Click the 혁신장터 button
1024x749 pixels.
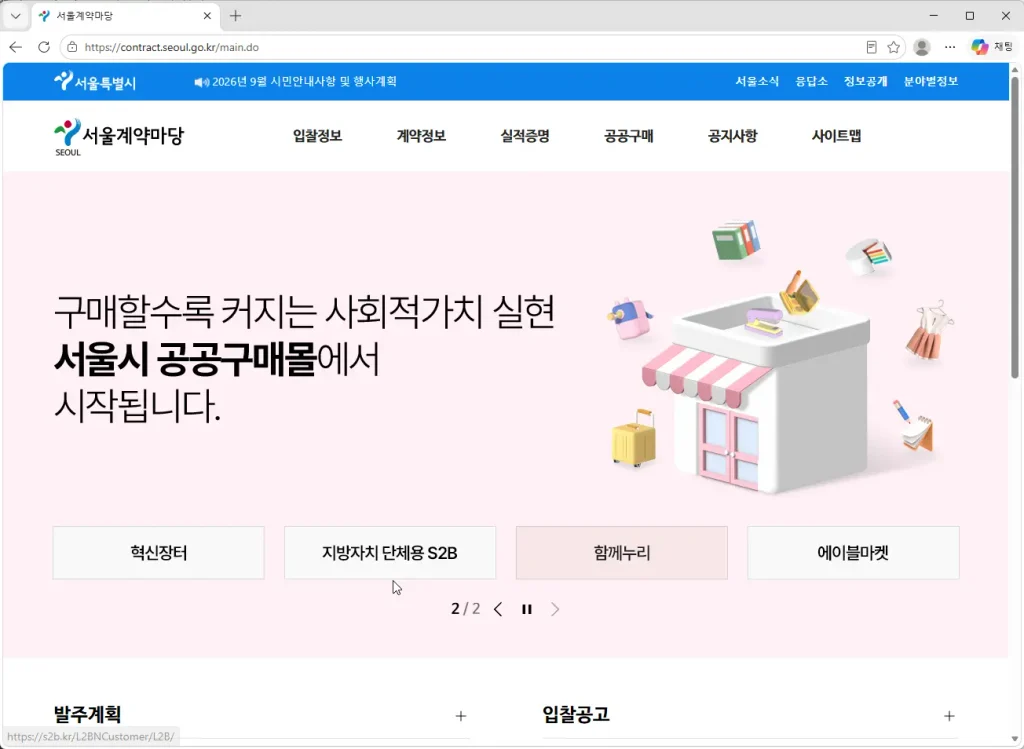click(159, 552)
